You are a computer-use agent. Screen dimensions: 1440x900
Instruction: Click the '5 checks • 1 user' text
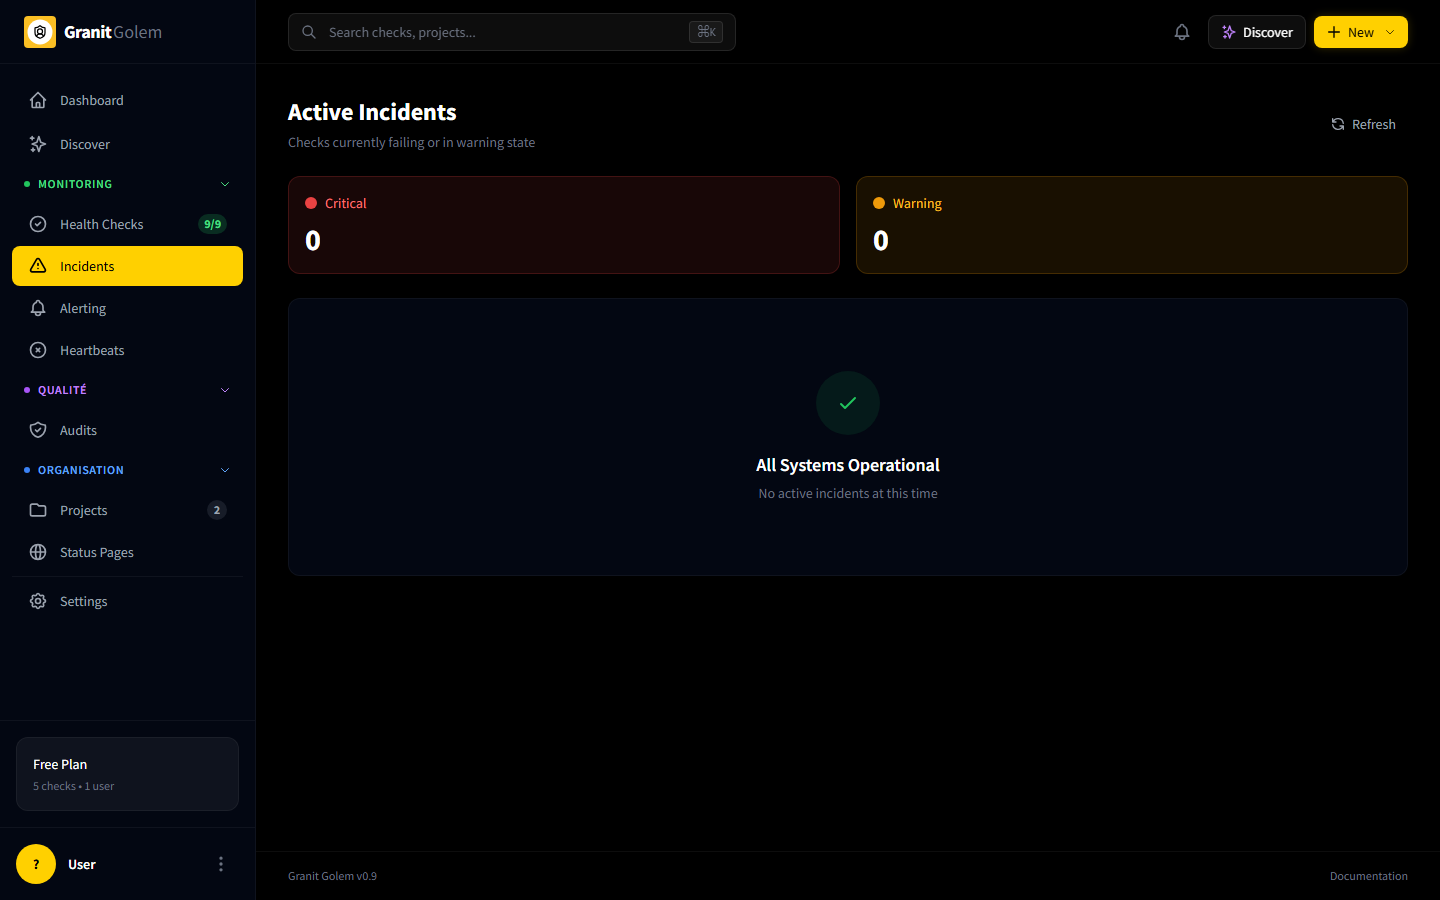(x=73, y=786)
